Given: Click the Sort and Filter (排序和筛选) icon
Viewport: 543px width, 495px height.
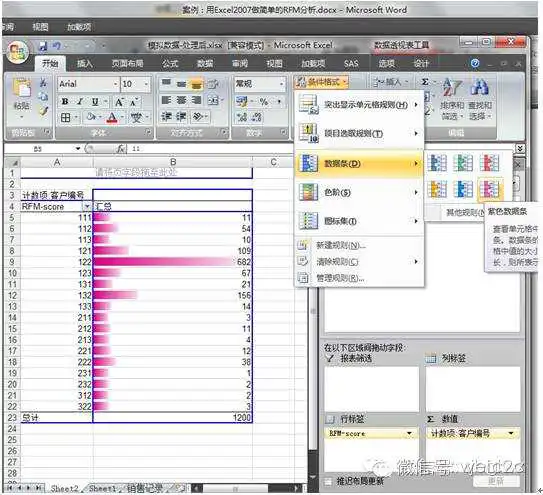Looking at the screenshot, I should click(x=452, y=99).
